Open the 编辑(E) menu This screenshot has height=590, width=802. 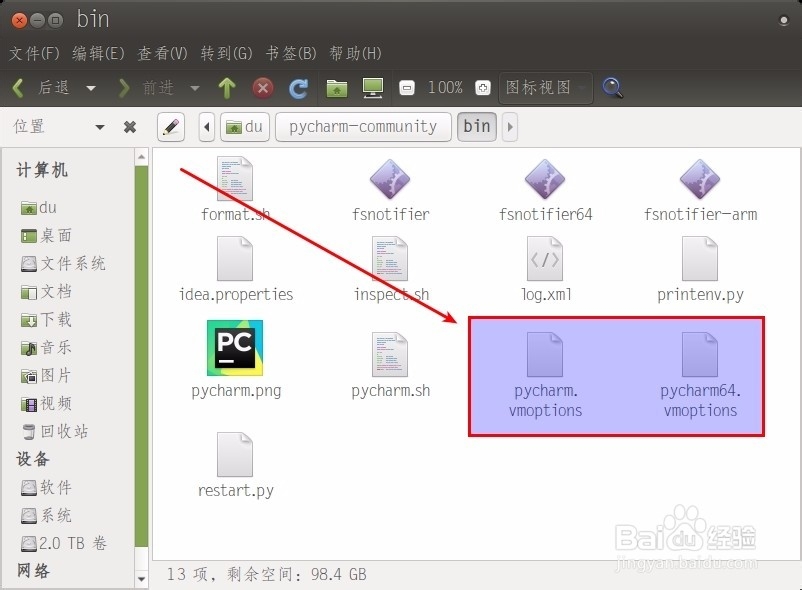coord(98,53)
